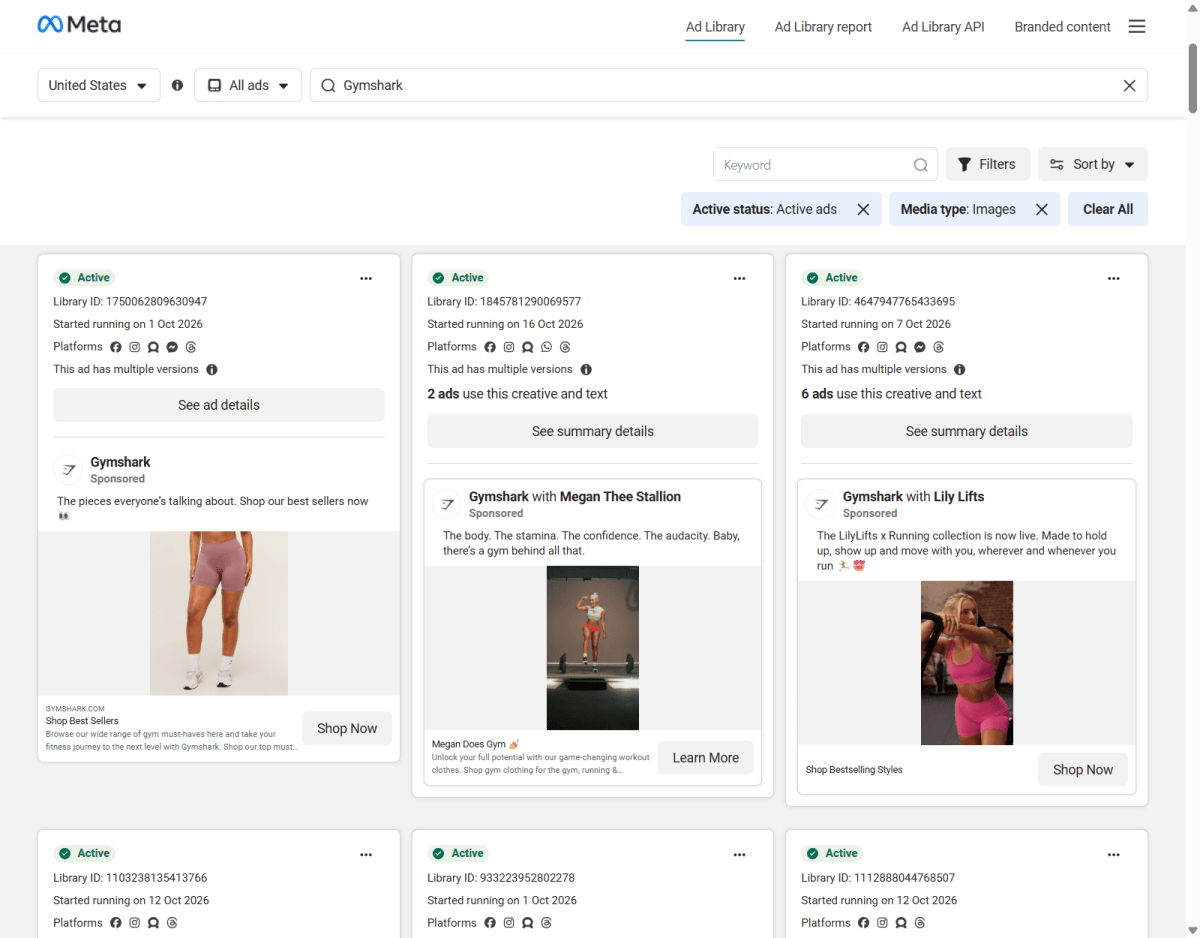1200x938 pixels.
Task: Click Started running on 7 Oct 2026
Action: click(x=876, y=324)
